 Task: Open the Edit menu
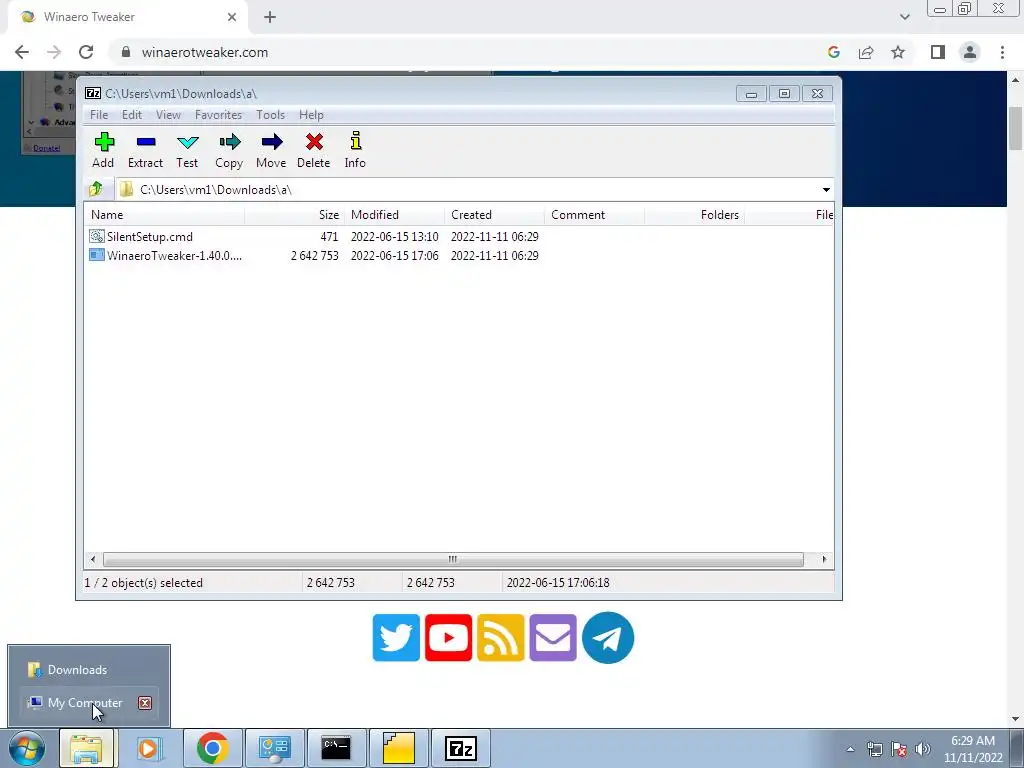[x=132, y=115]
